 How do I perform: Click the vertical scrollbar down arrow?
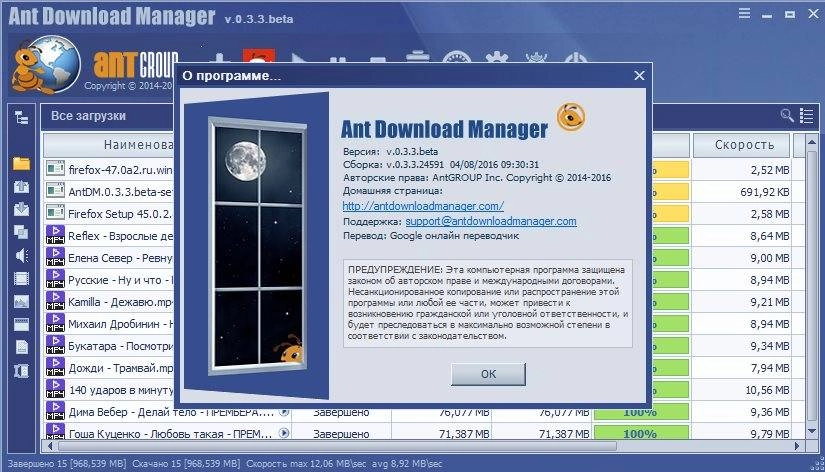click(812, 431)
